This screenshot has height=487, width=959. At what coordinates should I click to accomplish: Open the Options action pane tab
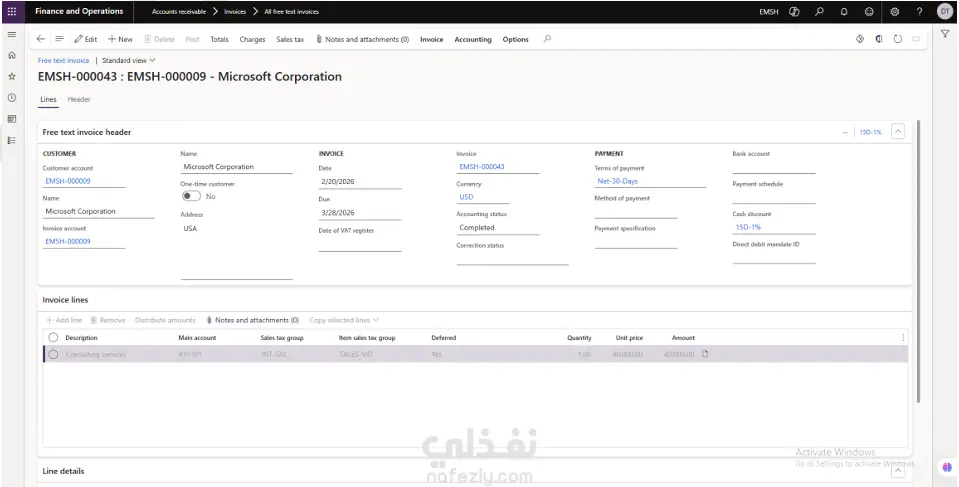coord(516,39)
